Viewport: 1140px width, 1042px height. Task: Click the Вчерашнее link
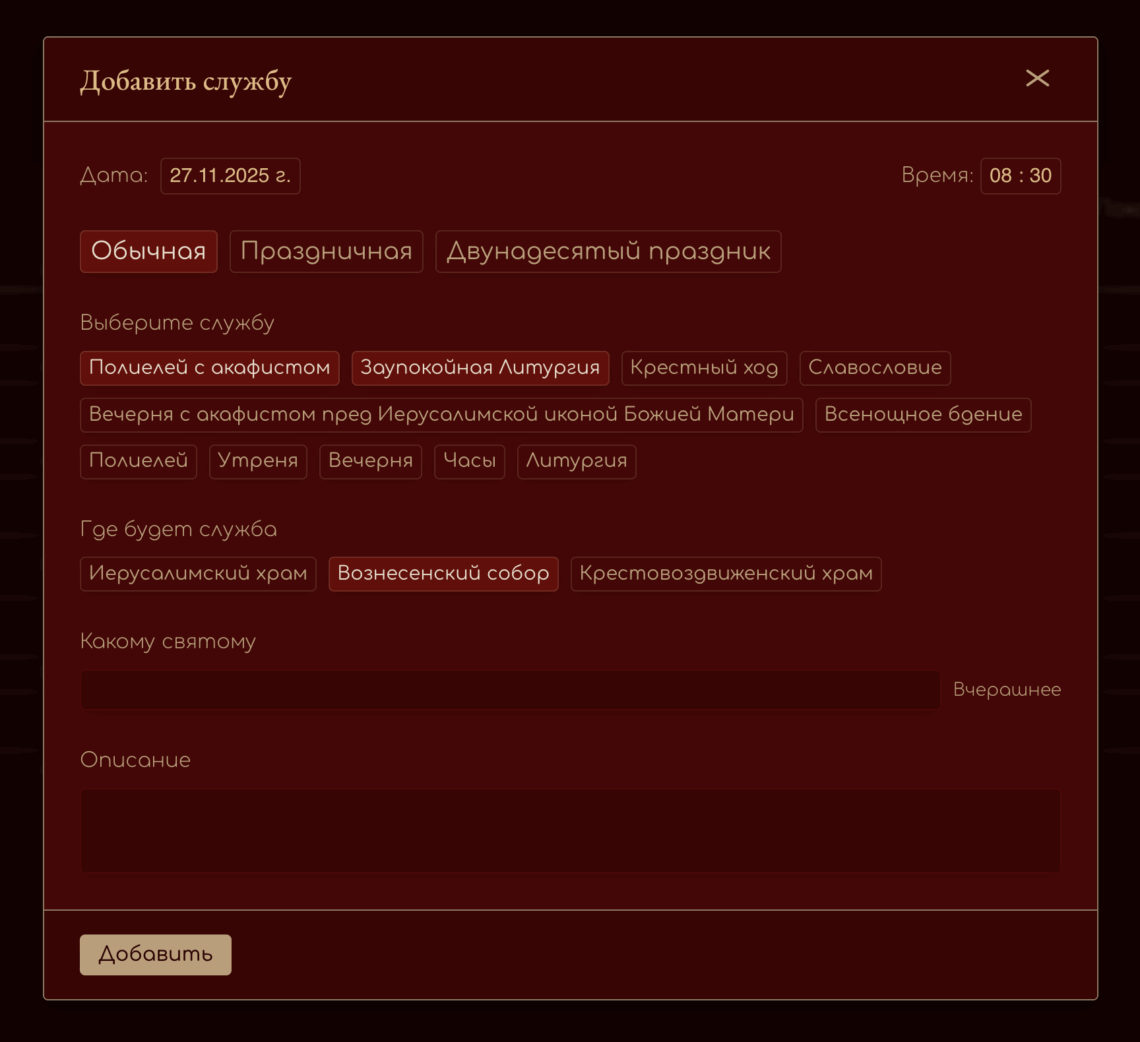click(x=1006, y=690)
